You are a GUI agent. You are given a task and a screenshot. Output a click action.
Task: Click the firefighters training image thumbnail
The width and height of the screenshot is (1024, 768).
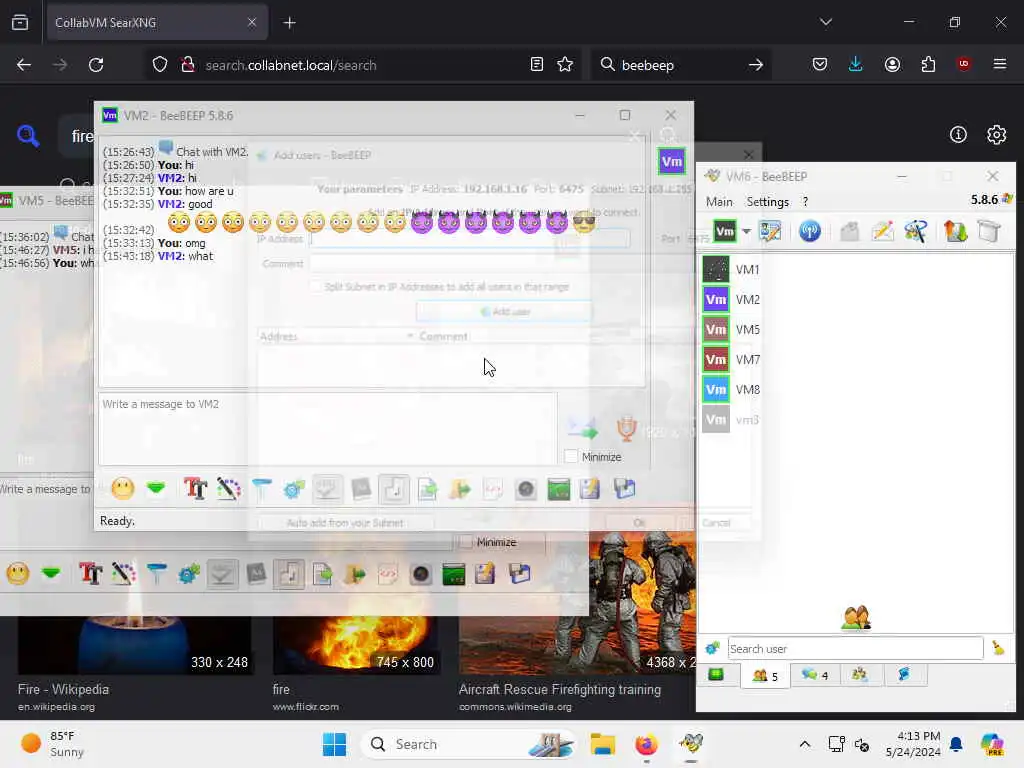(x=577, y=603)
